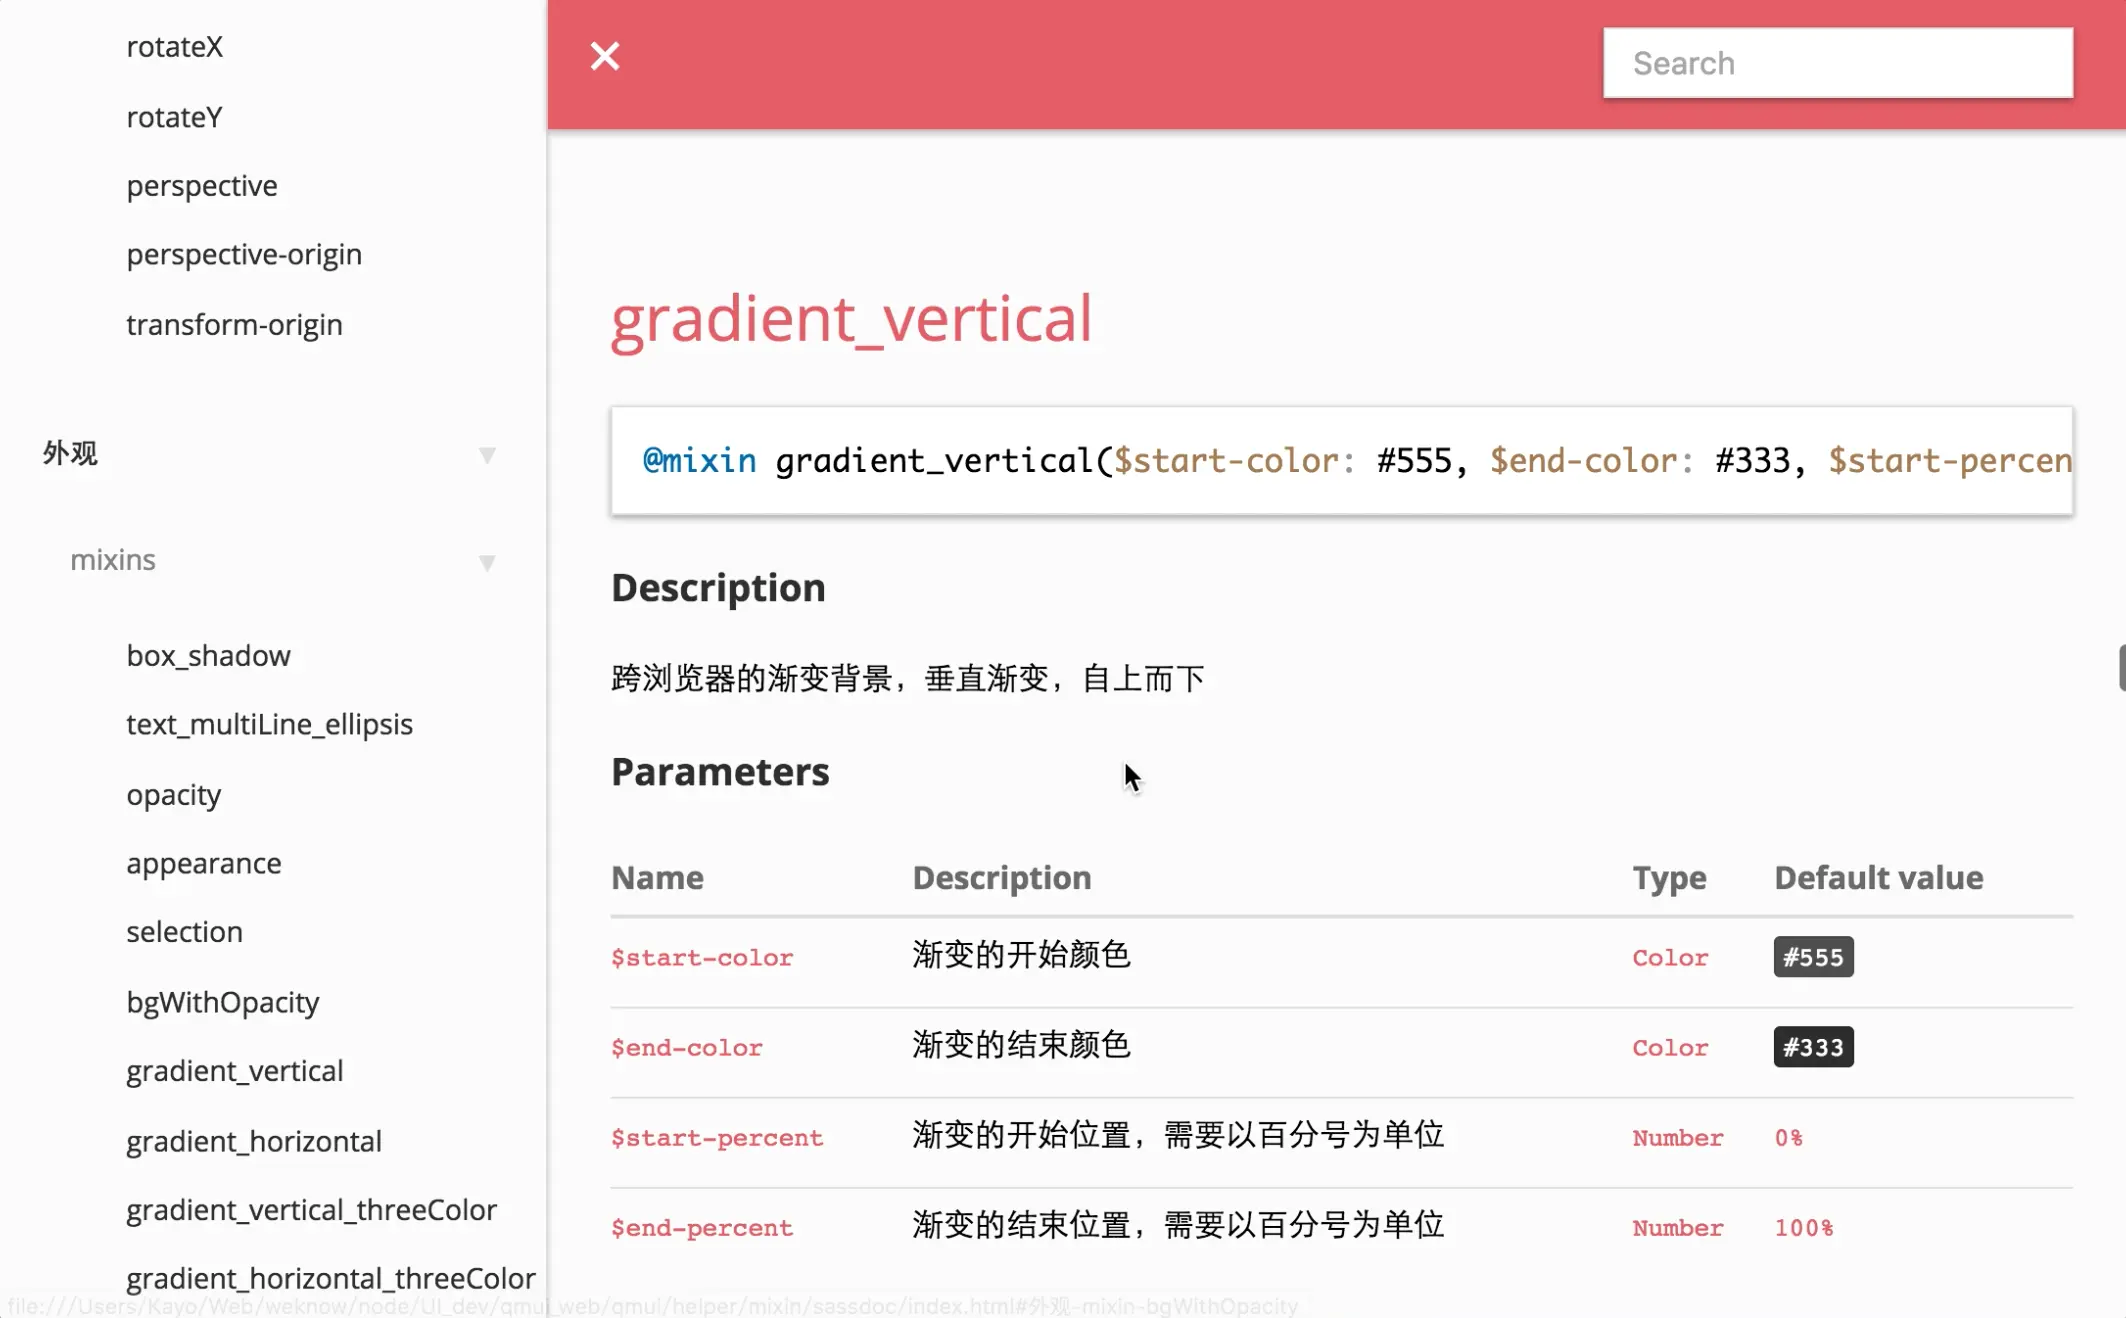This screenshot has width=2126, height=1318.
Task: Collapse the mixins group arrow
Action: 487,563
